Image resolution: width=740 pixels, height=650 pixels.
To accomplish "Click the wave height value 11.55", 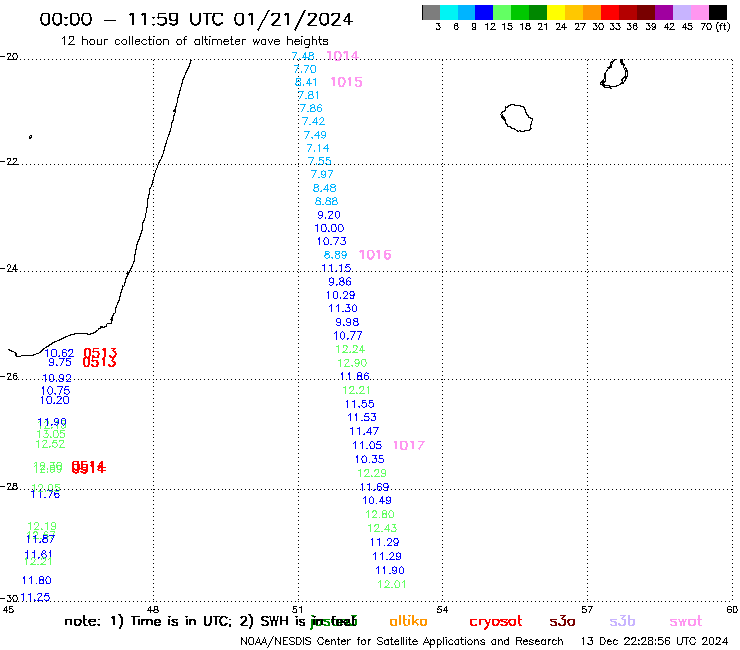I will [x=360, y=404].
